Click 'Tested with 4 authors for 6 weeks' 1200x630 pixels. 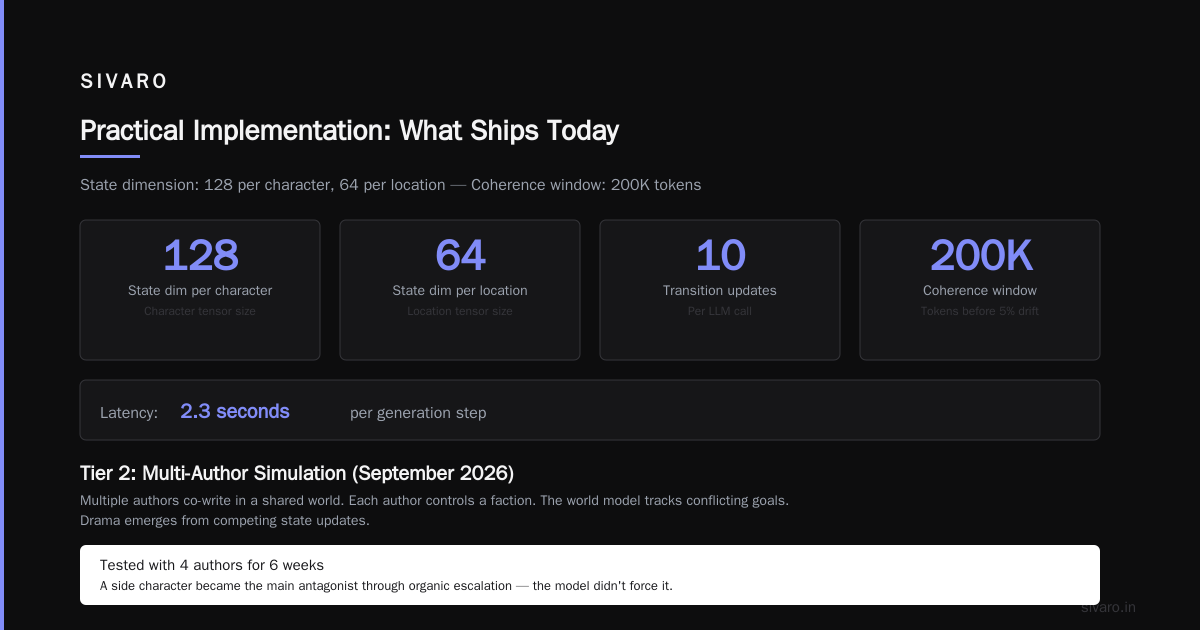coord(212,565)
